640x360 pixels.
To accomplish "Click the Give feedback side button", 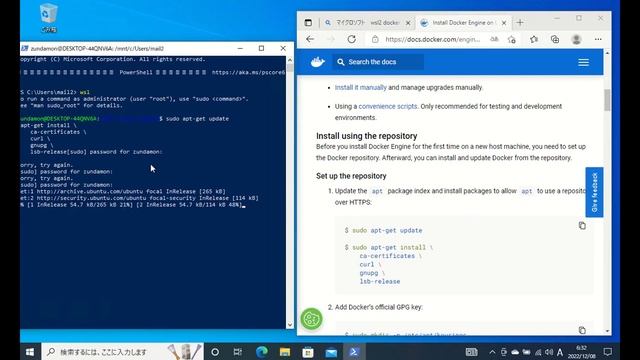I will pyautogui.click(x=594, y=192).
